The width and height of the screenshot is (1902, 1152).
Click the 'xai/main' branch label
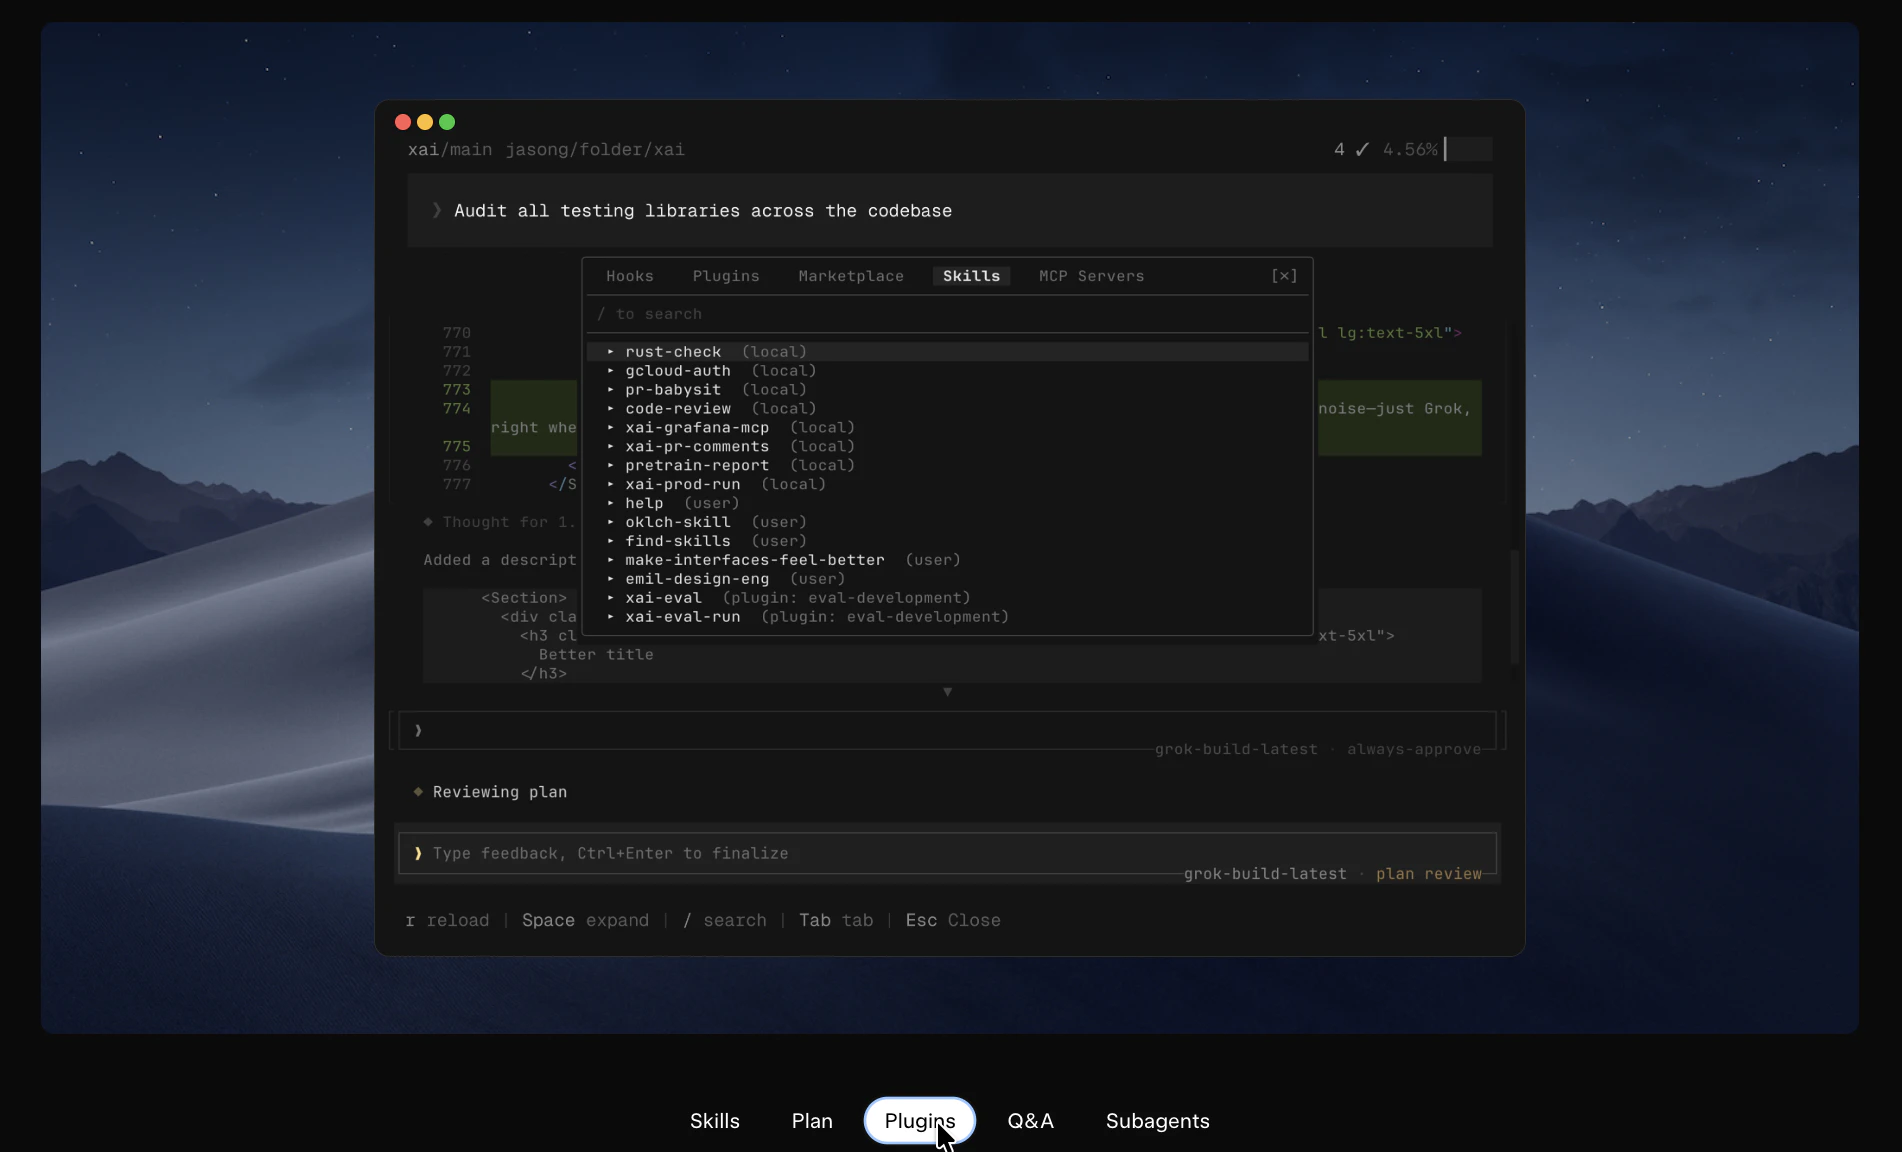coord(450,150)
